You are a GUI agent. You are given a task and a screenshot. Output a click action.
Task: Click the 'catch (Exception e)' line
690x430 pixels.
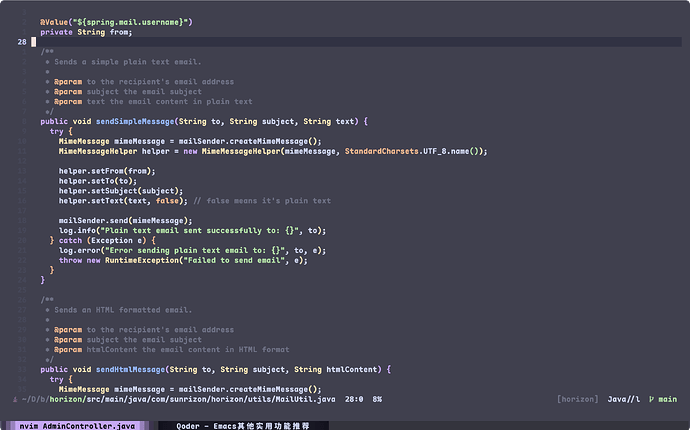click(x=103, y=241)
